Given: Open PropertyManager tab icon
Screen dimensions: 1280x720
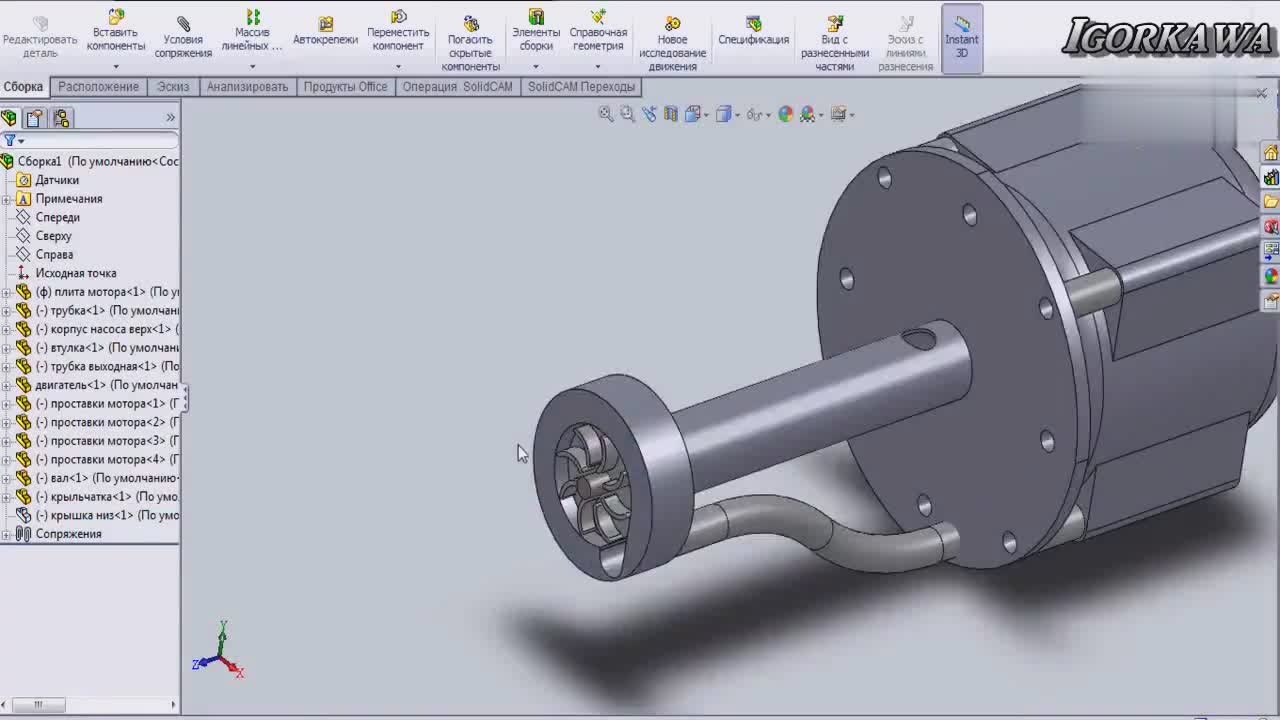Looking at the screenshot, I should point(35,118).
